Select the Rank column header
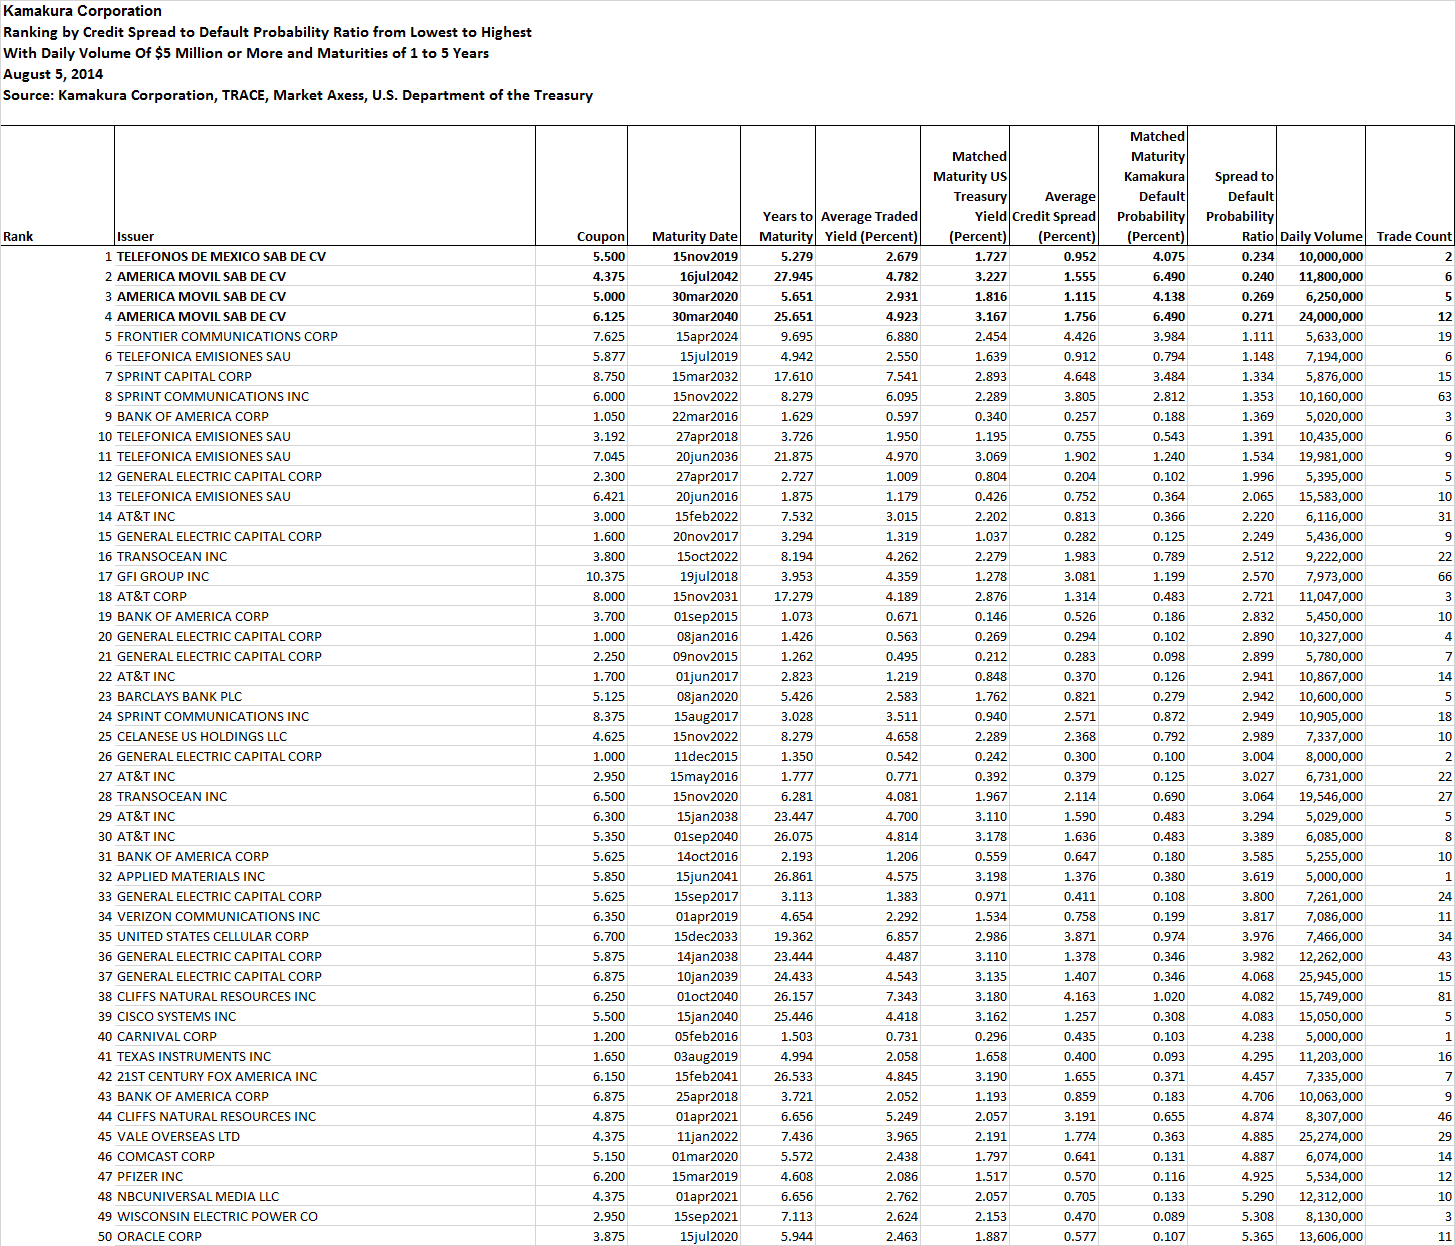 point(15,236)
